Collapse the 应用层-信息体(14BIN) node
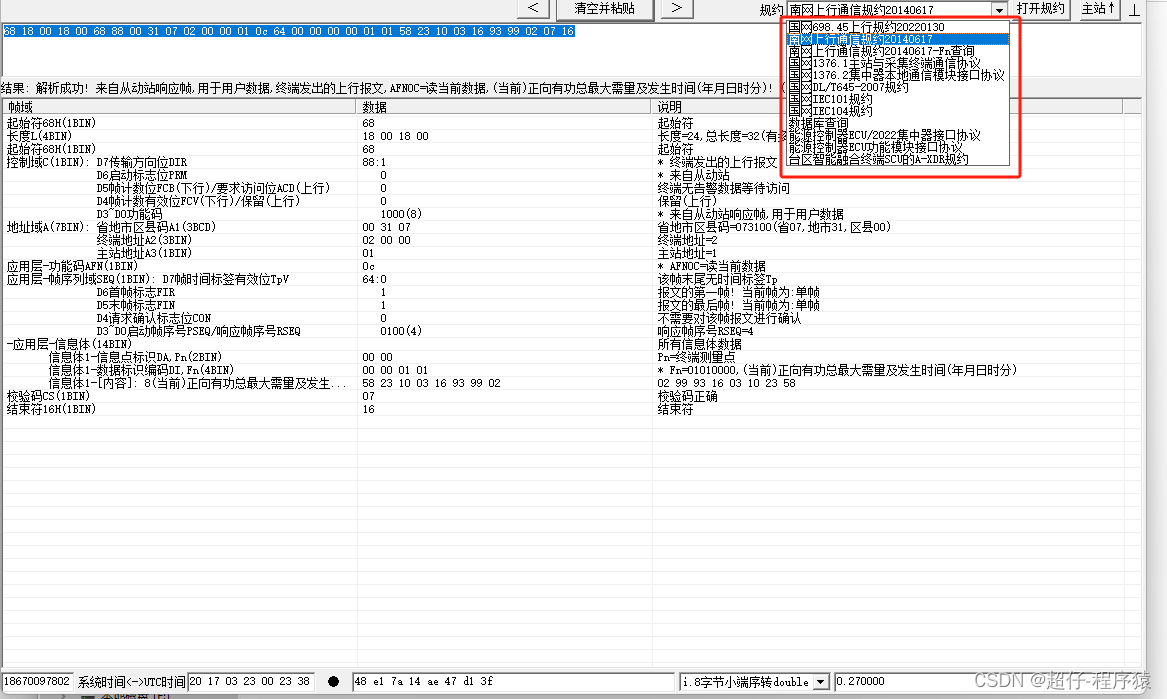Viewport: 1167px width, 699px height. click(9, 345)
